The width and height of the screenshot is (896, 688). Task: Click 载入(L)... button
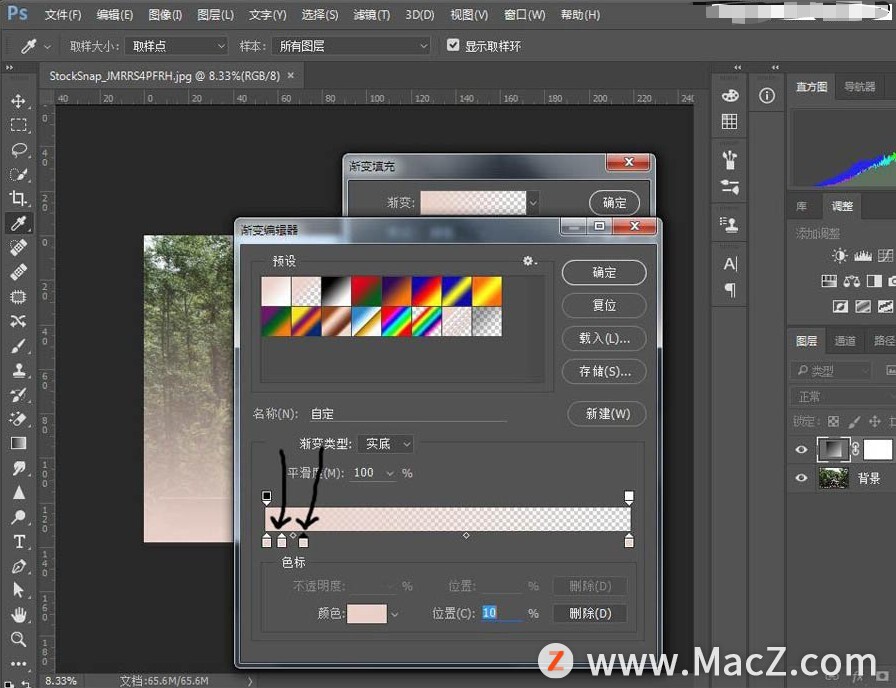point(604,338)
